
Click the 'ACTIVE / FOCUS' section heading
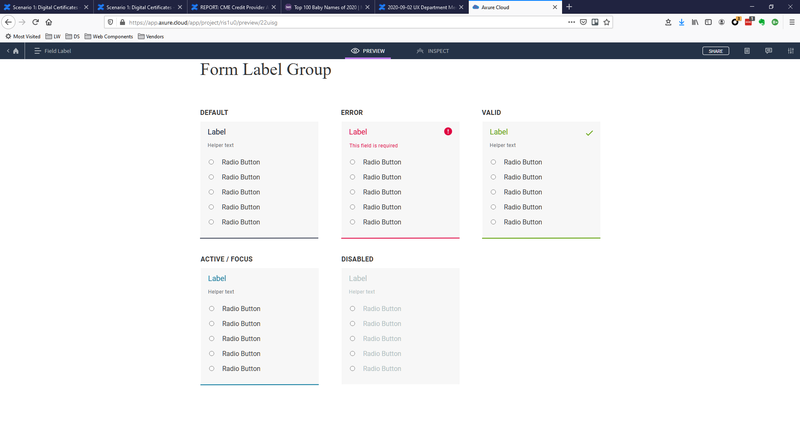227,259
